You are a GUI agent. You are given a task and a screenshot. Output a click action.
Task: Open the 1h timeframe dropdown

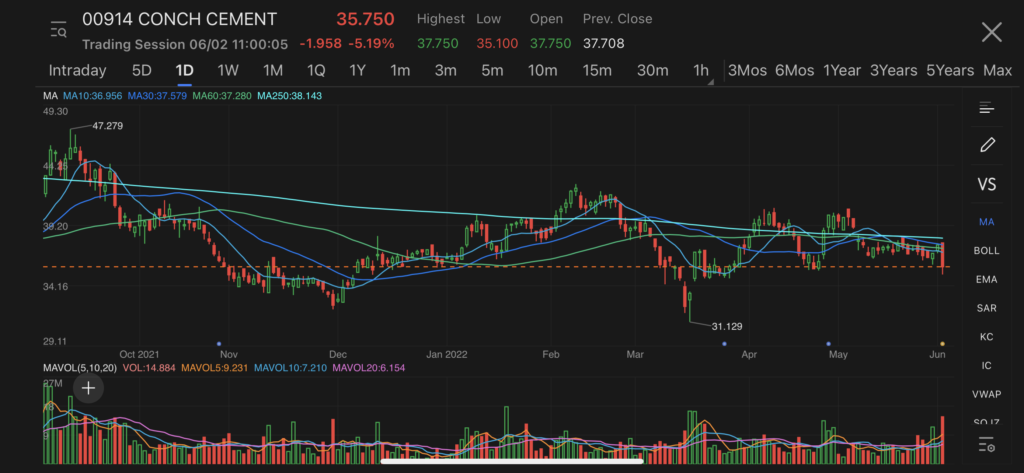coord(701,71)
